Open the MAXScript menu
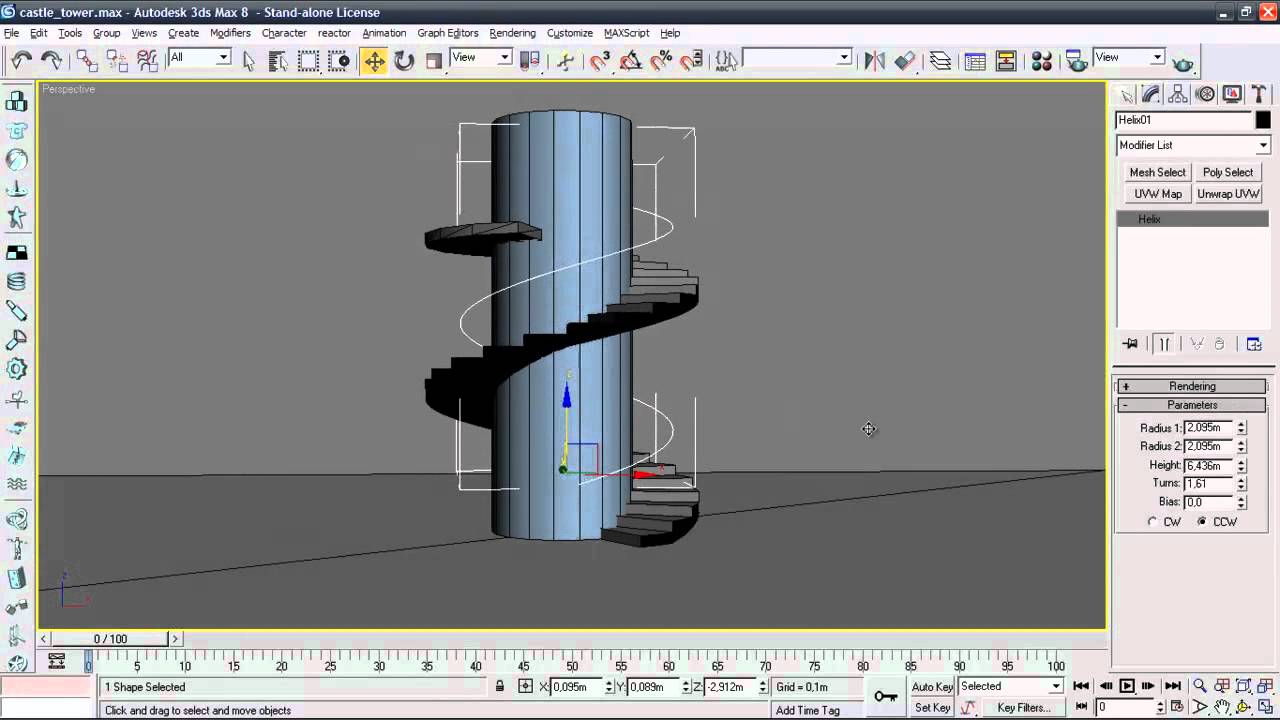Viewport: 1280px width, 720px height. pyautogui.click(x=626, y=33)
